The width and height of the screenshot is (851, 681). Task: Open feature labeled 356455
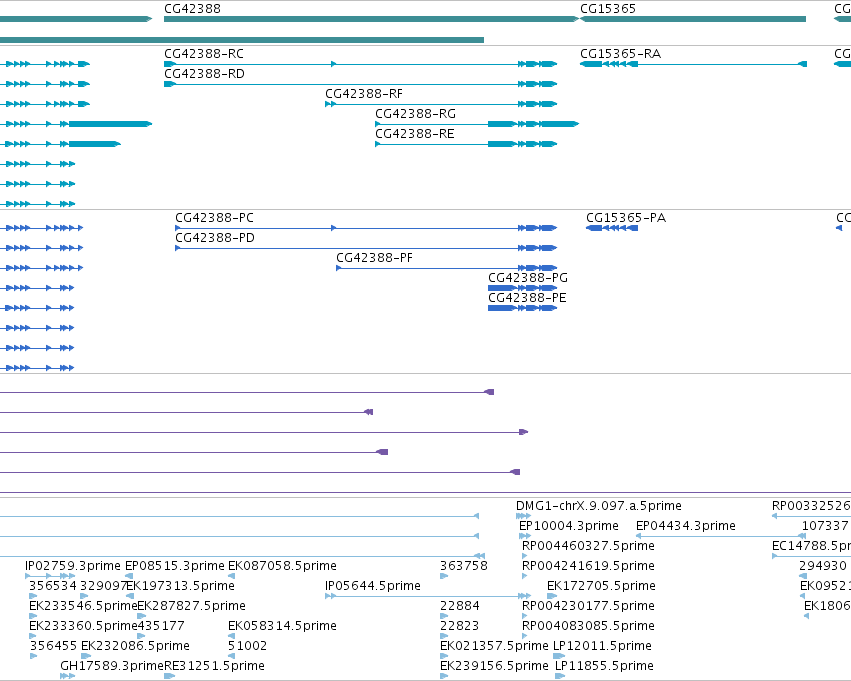tap(53, 646)
